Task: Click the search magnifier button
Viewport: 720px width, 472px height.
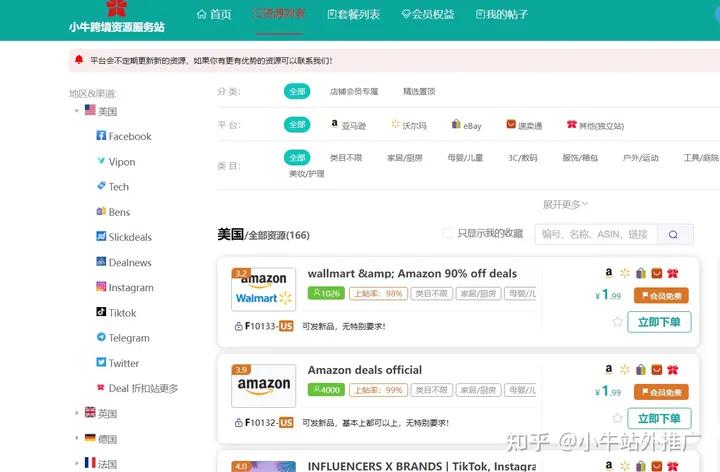Action: click(x=674, y=234)
